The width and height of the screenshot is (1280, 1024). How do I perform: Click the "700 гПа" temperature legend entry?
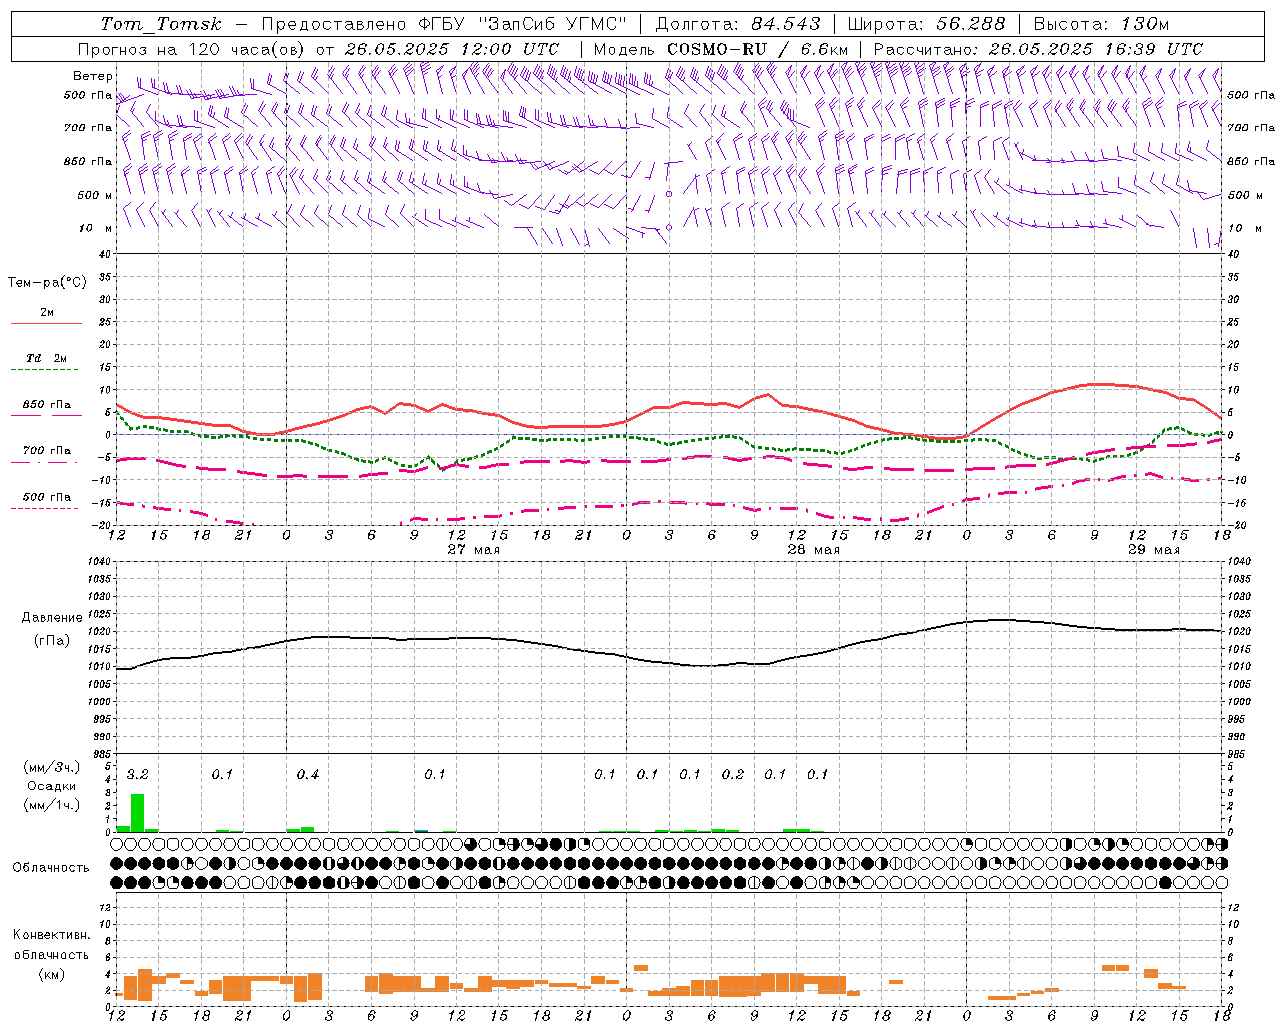click(47, 450)
